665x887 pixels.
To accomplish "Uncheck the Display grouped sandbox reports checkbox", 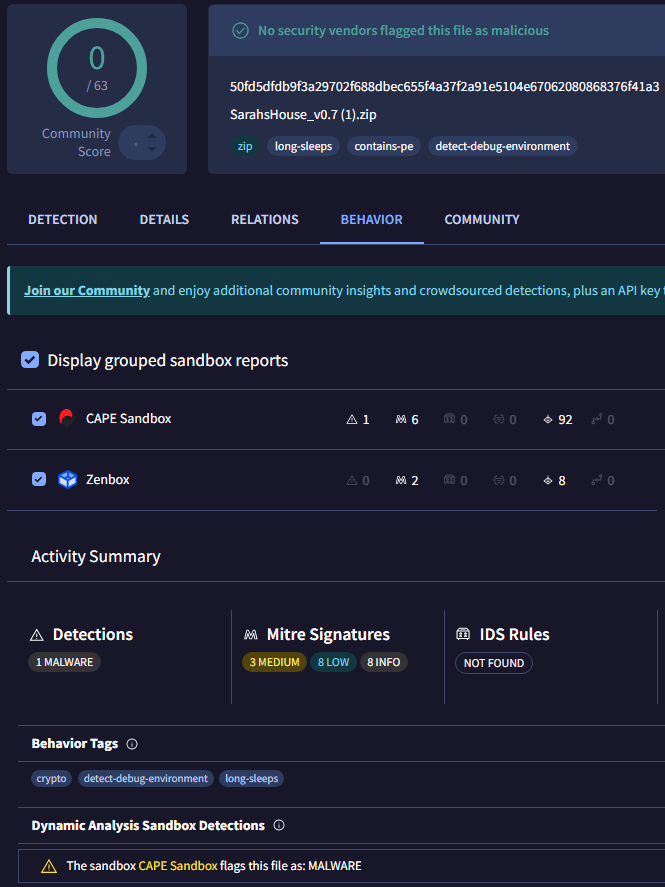I will point(30,360).
